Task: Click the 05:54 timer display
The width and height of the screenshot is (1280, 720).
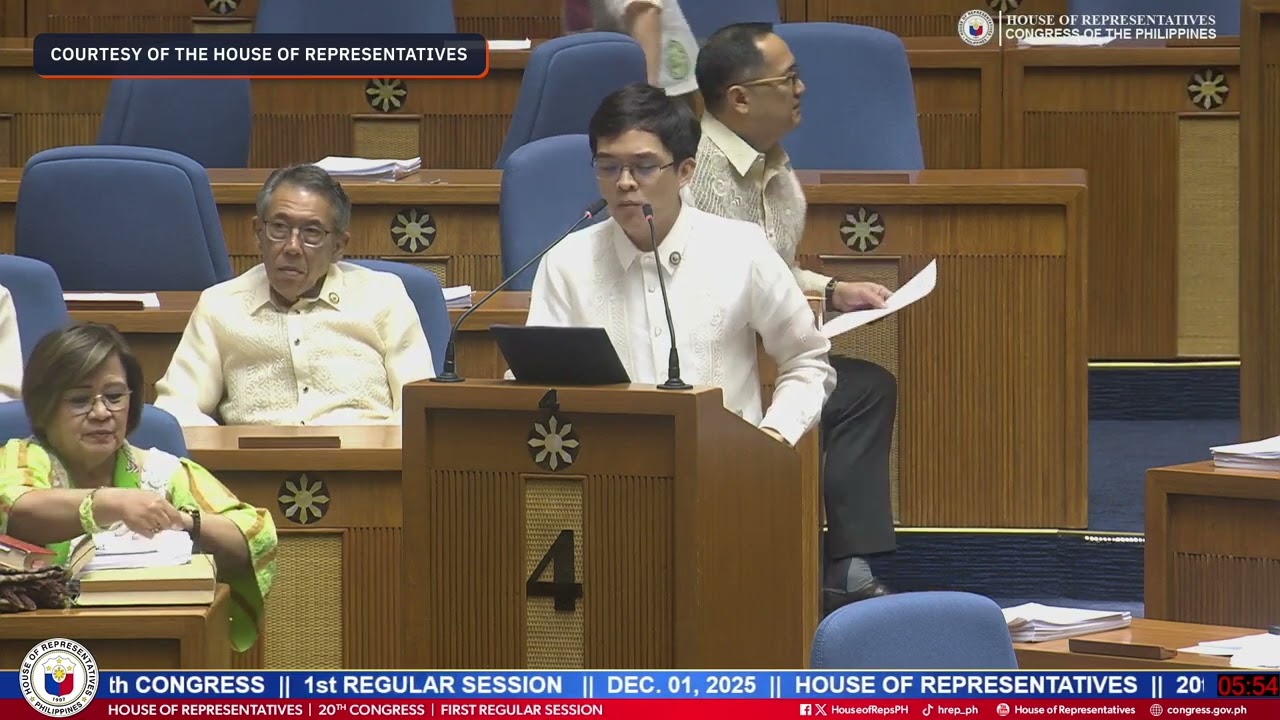Action: coord(1247,686)
